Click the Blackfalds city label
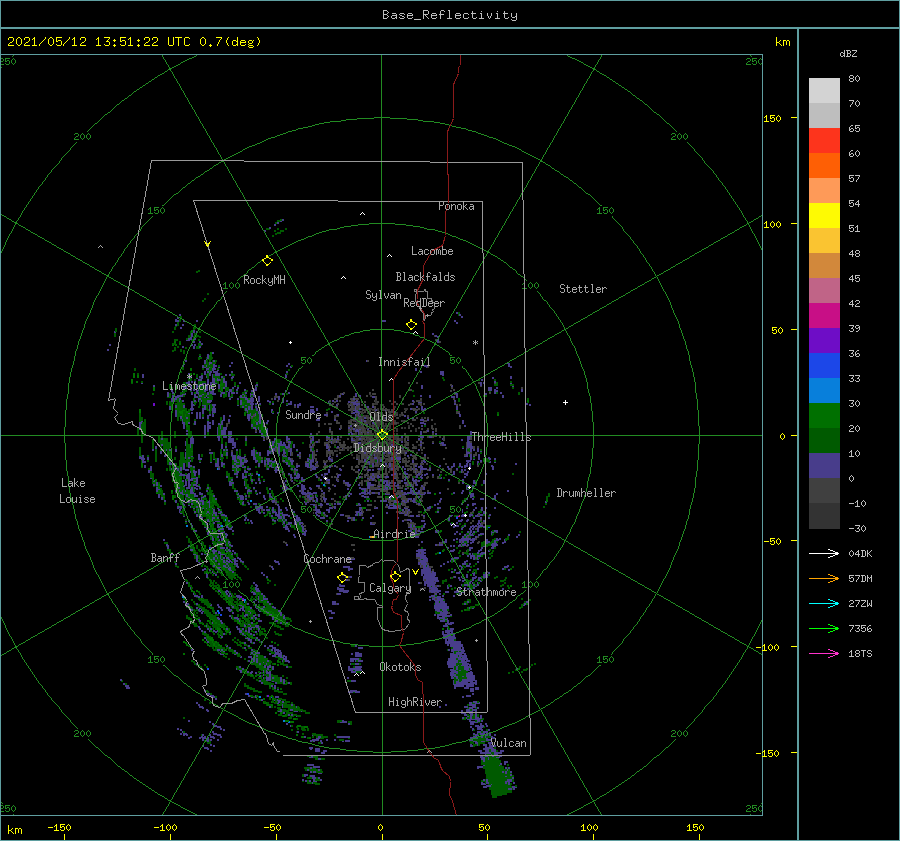This screenshot has width=900, height=841. pyautogui.click(x=425, y=277)
